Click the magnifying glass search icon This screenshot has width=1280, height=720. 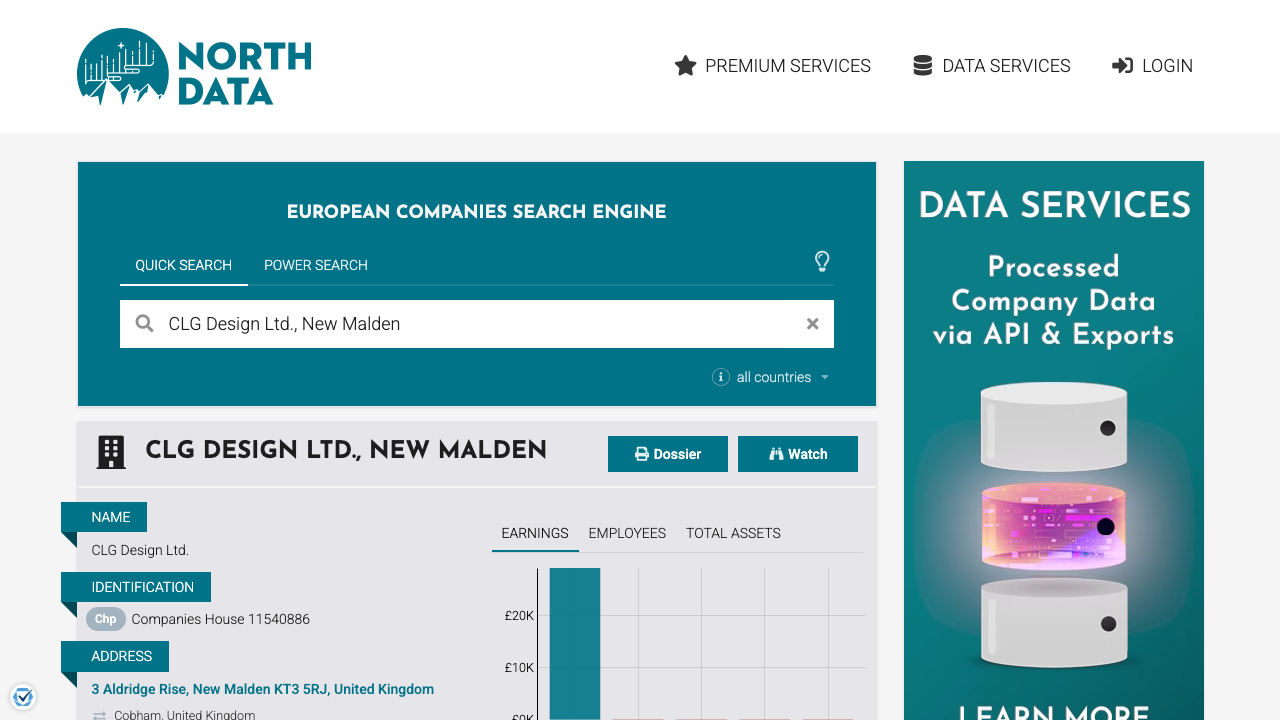tap(145, 324)
